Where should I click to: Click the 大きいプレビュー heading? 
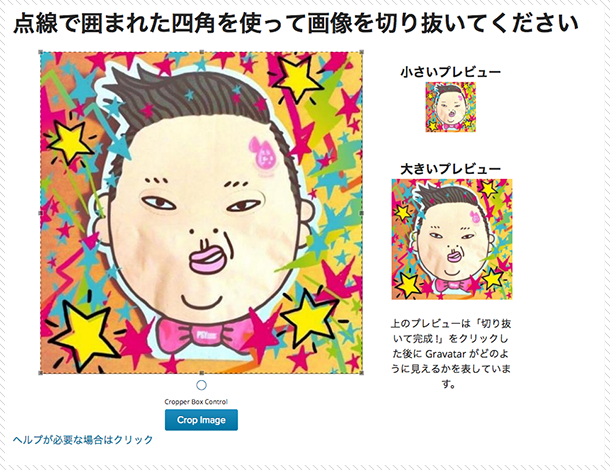point(450,169)
